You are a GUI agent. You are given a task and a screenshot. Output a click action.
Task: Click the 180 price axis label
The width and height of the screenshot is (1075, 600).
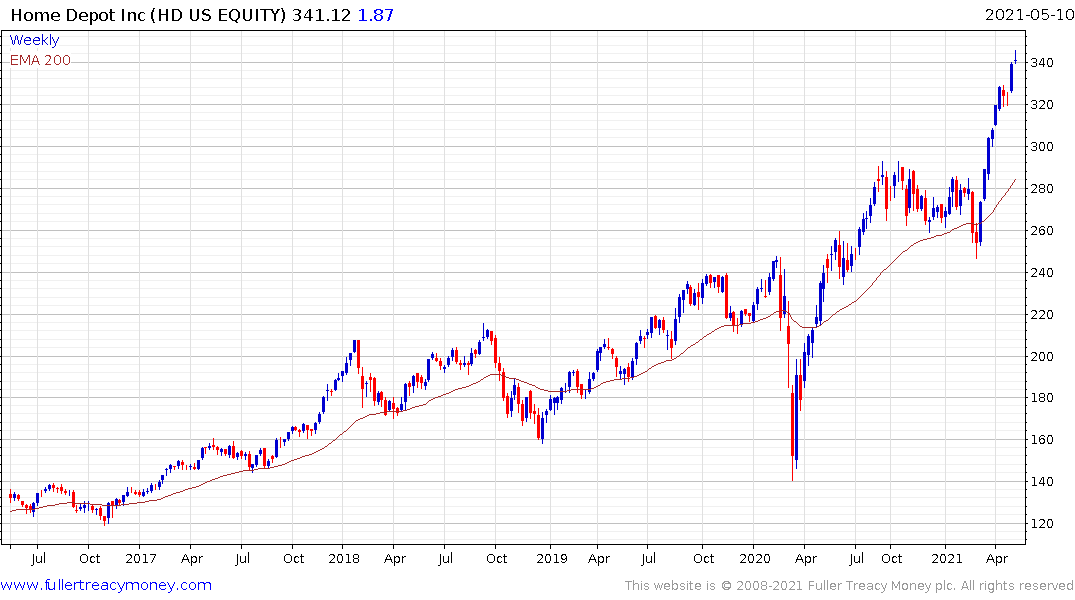point(1042,398)
